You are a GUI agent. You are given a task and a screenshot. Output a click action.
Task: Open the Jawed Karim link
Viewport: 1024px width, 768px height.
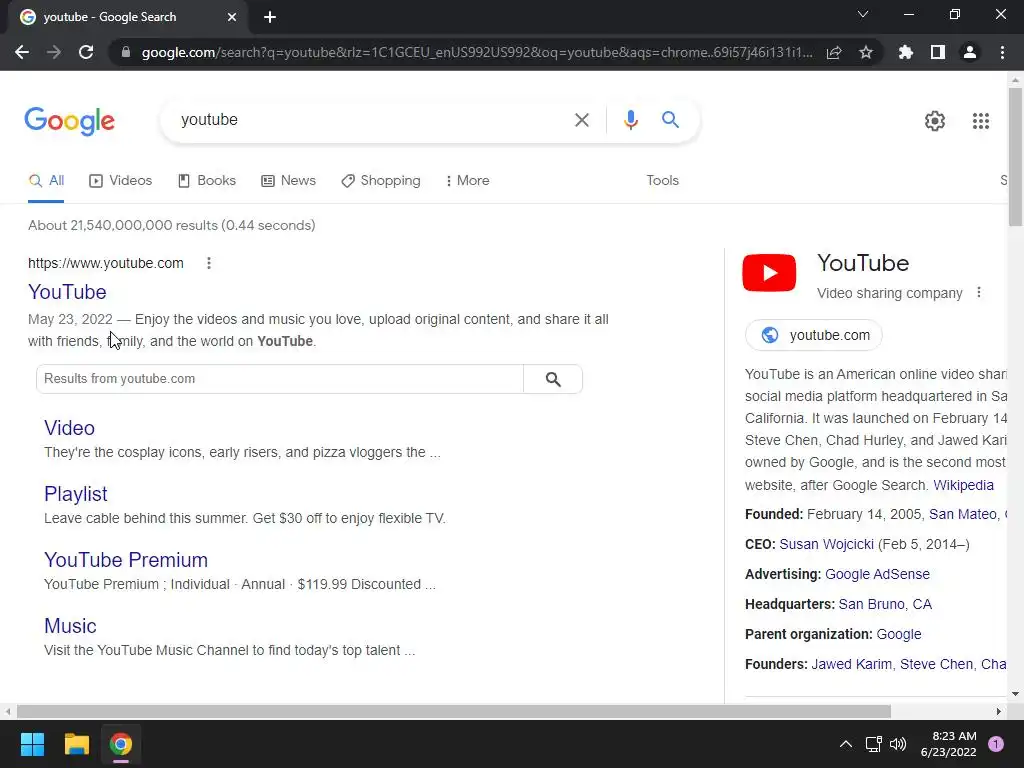852,665
